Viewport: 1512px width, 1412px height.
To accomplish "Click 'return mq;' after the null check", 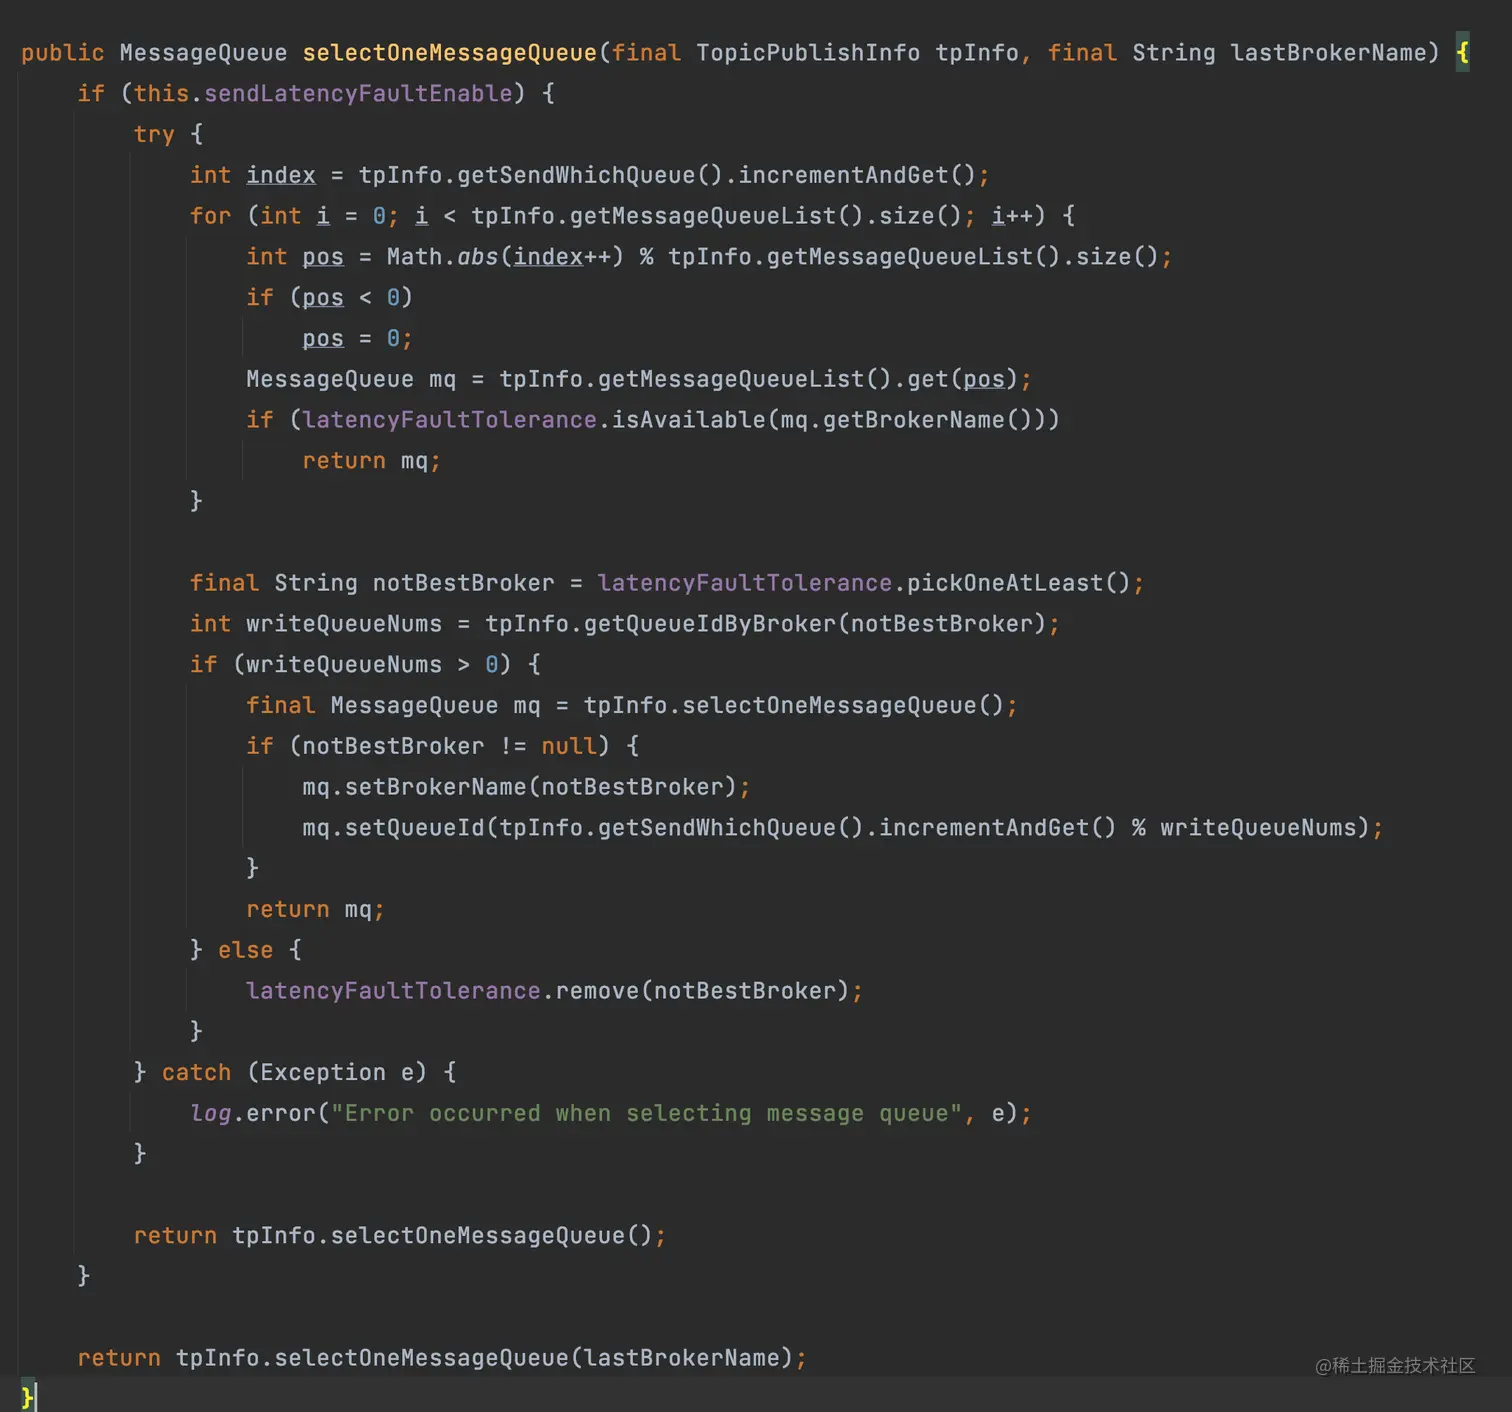I will pyautogui.click(x=315, y=910).
